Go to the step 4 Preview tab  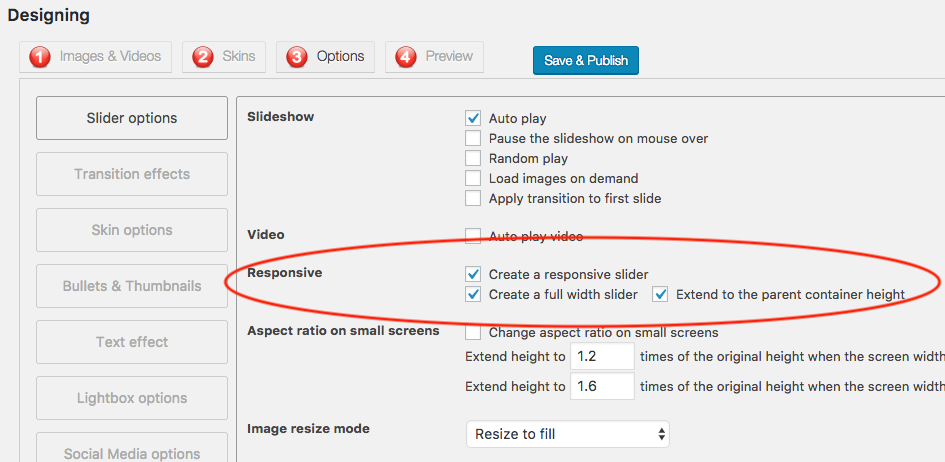coord(434,57)
